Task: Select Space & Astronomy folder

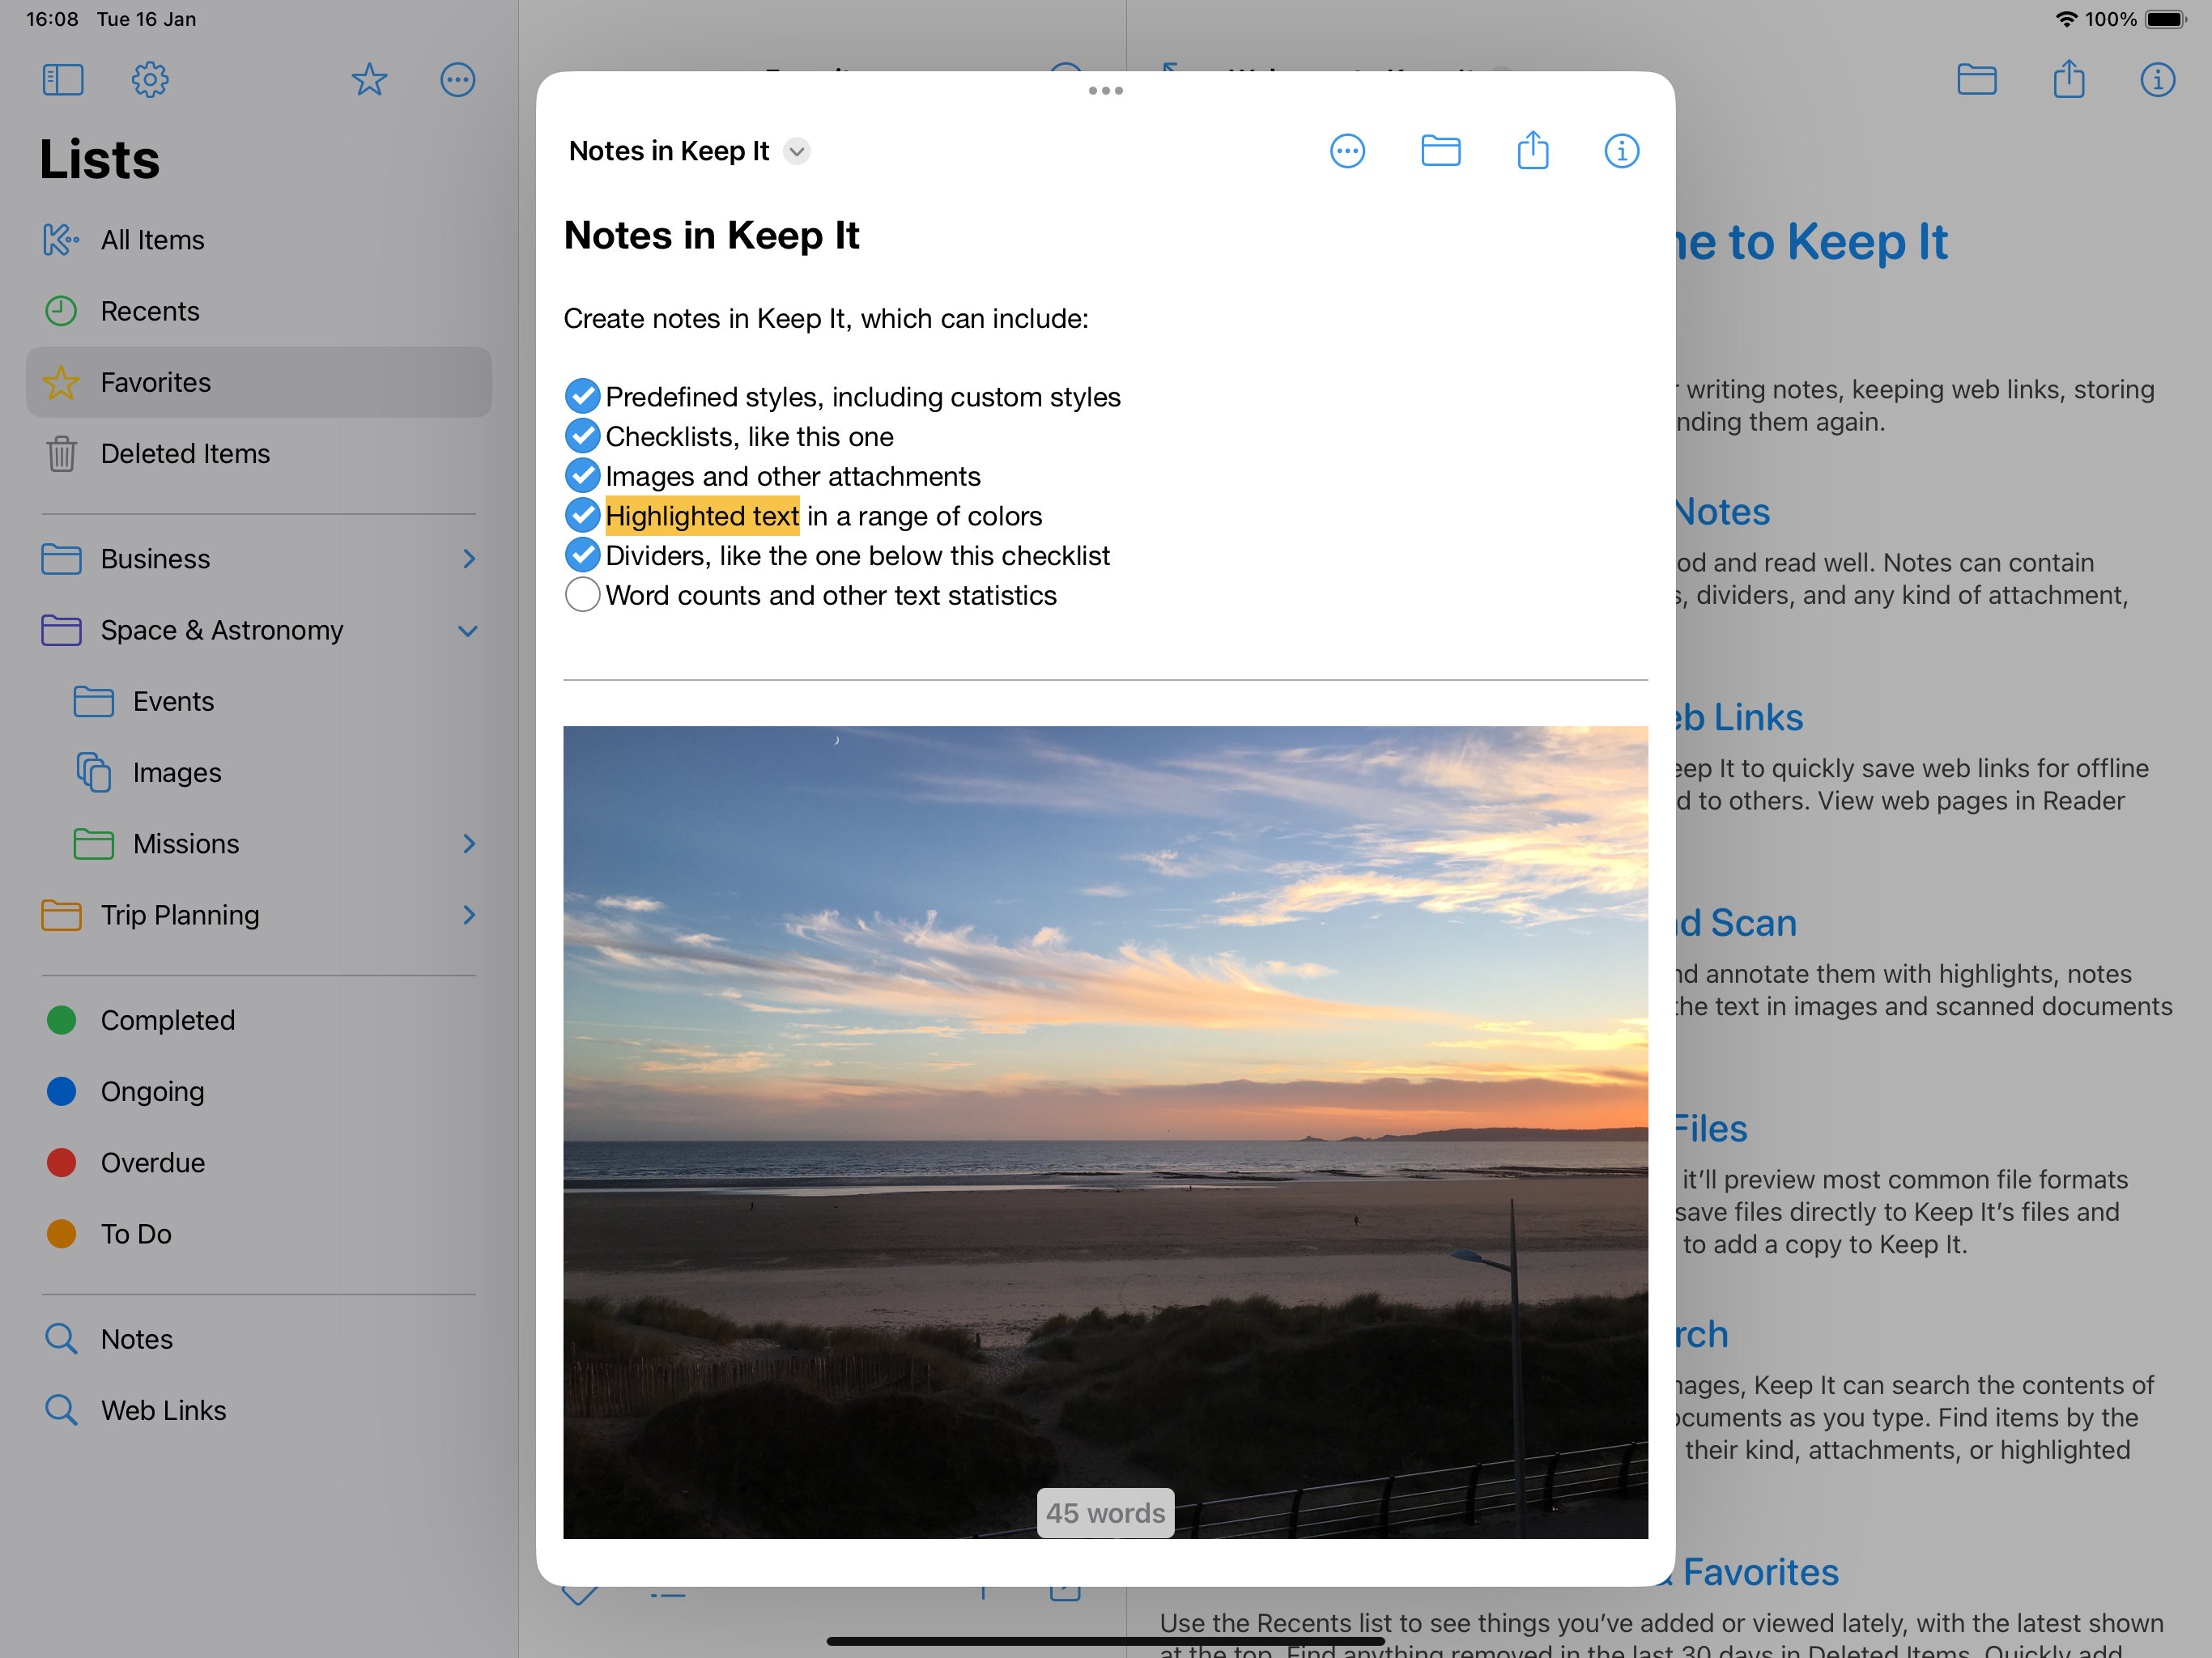Action: tap(259, 630)
